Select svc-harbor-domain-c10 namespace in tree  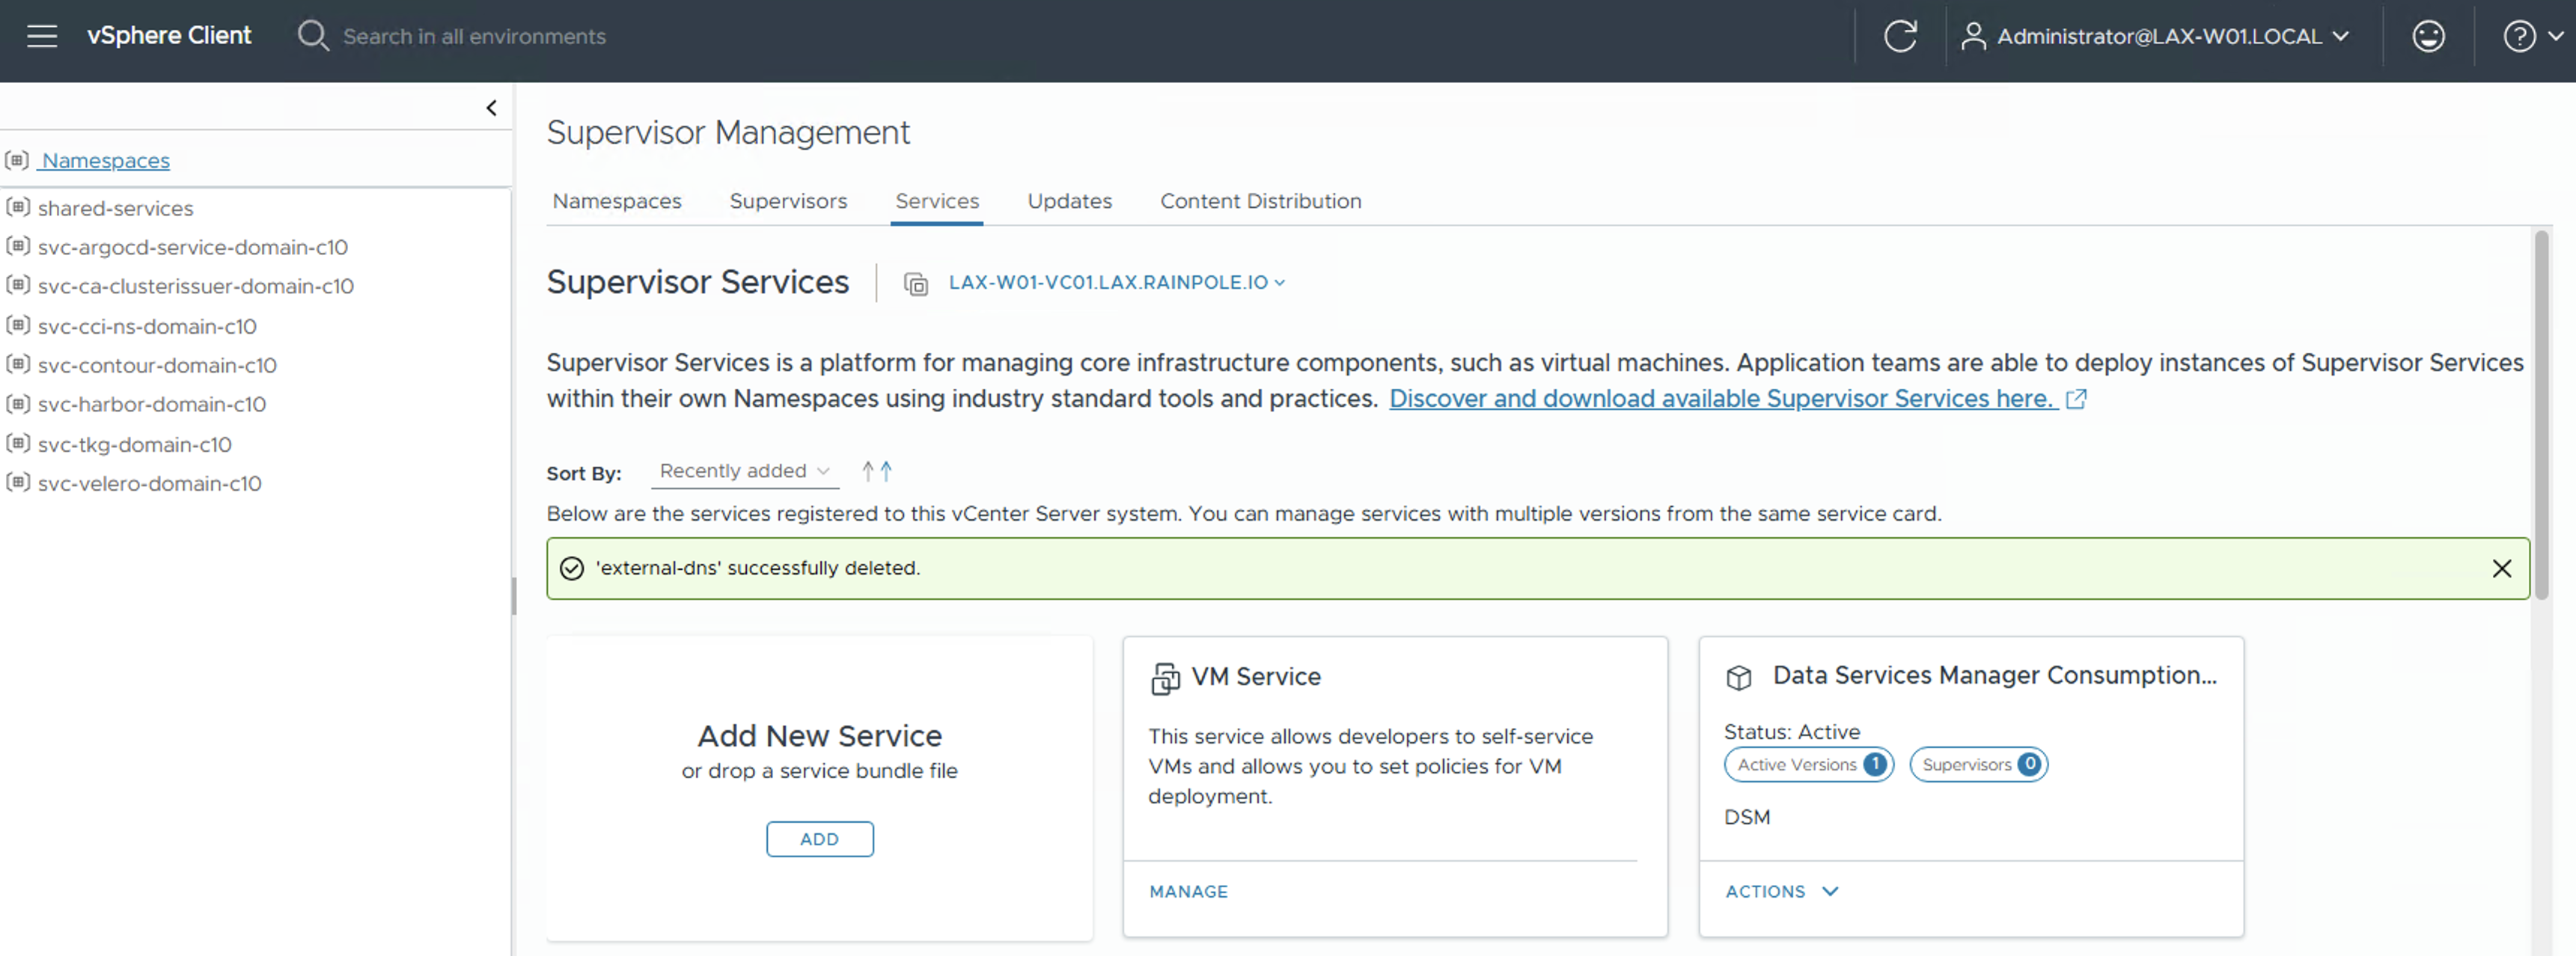click(x=151, y=405)
